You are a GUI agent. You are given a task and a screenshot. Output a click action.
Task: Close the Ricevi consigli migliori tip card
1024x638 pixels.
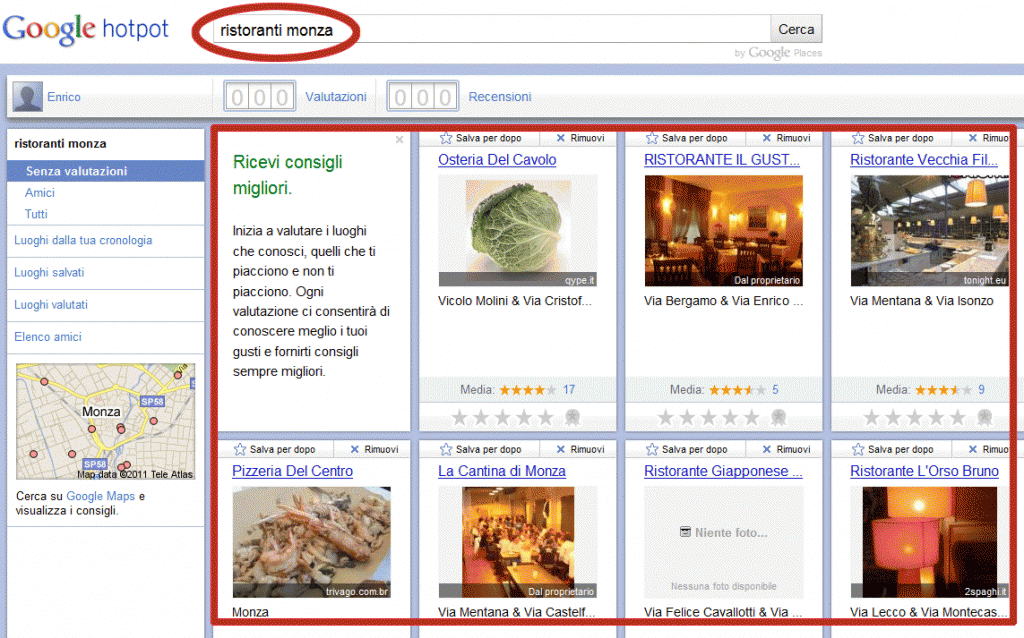(x=400, y=140)
